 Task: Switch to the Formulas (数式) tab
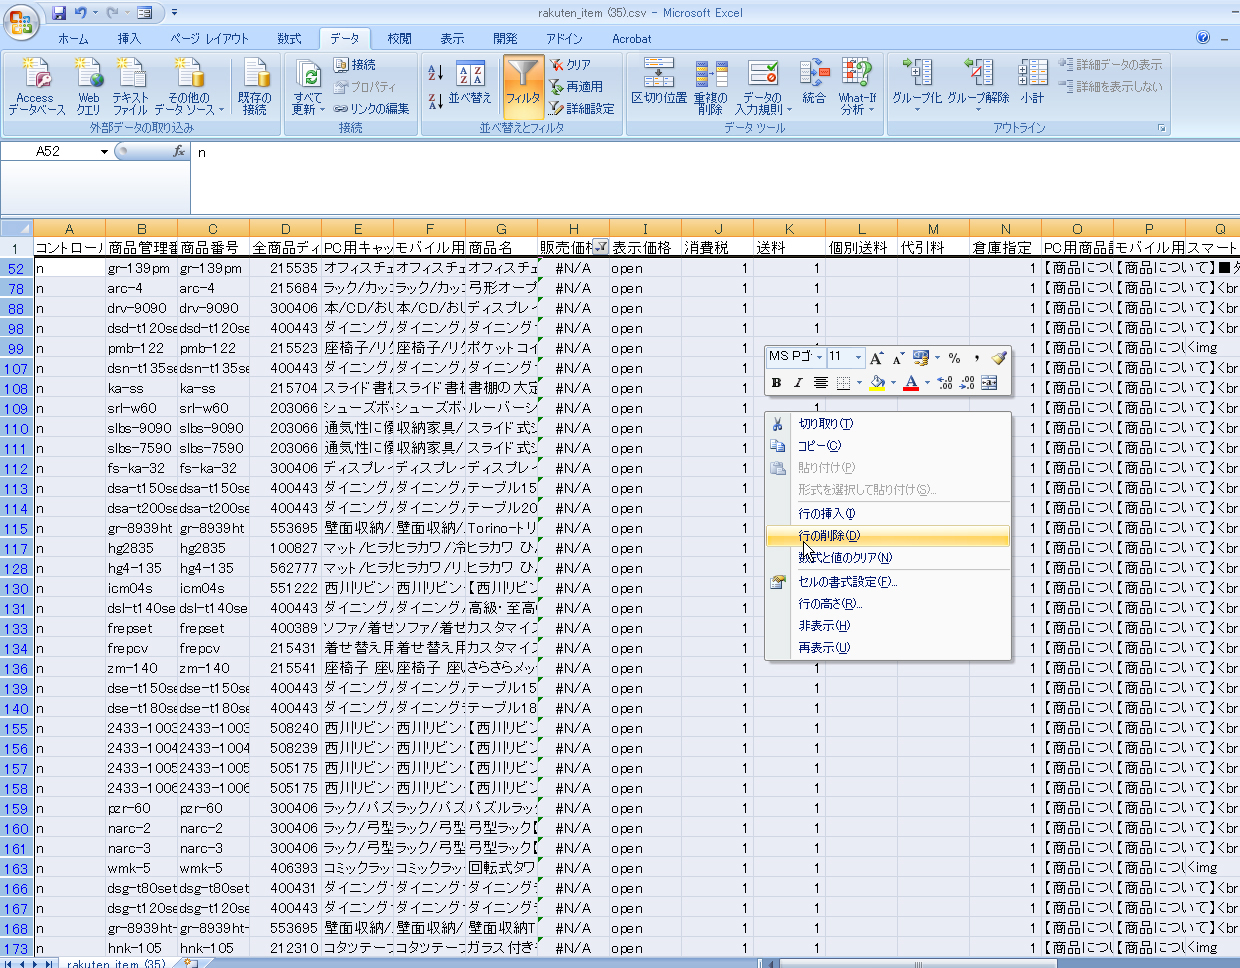(x=289, y=39)
